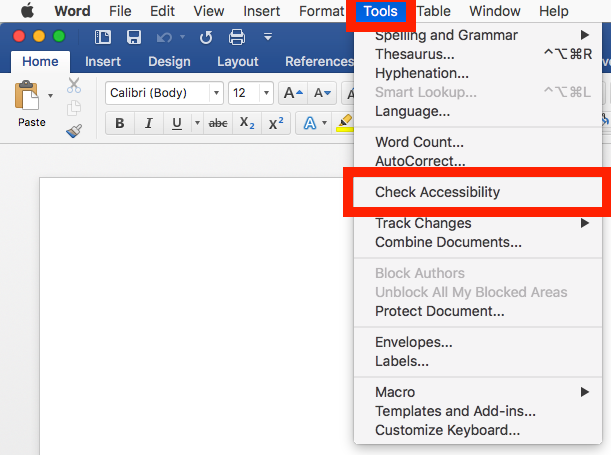Viewport: 611px width, 455px height.
Task: Apply yellow text highlight color
Action: pos(344,123)
